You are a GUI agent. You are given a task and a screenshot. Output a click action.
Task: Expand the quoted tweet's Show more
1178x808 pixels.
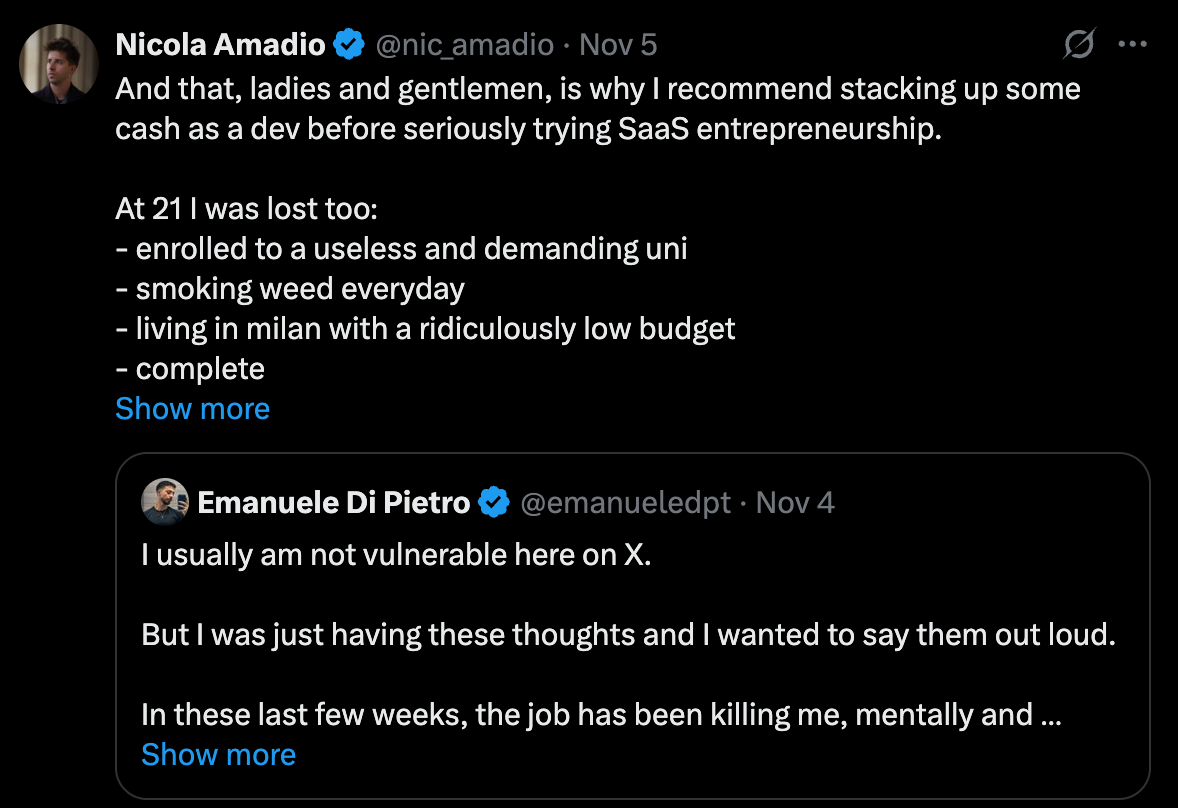tap(218, 754)
